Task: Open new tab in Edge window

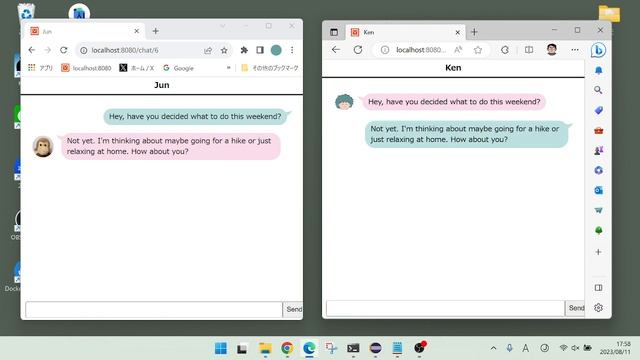Action: point(474,32)
